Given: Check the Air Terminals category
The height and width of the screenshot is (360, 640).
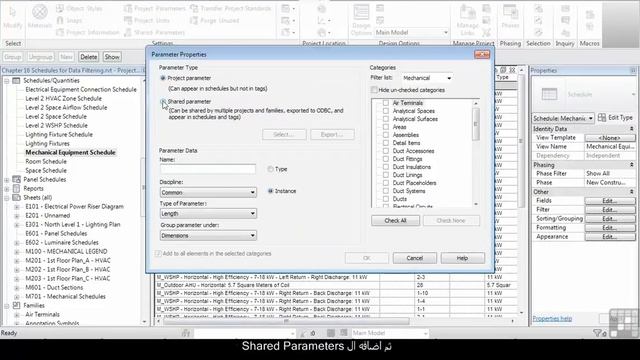Looking at the screenshot, I should pyautogui.click(x=386, y=103).
